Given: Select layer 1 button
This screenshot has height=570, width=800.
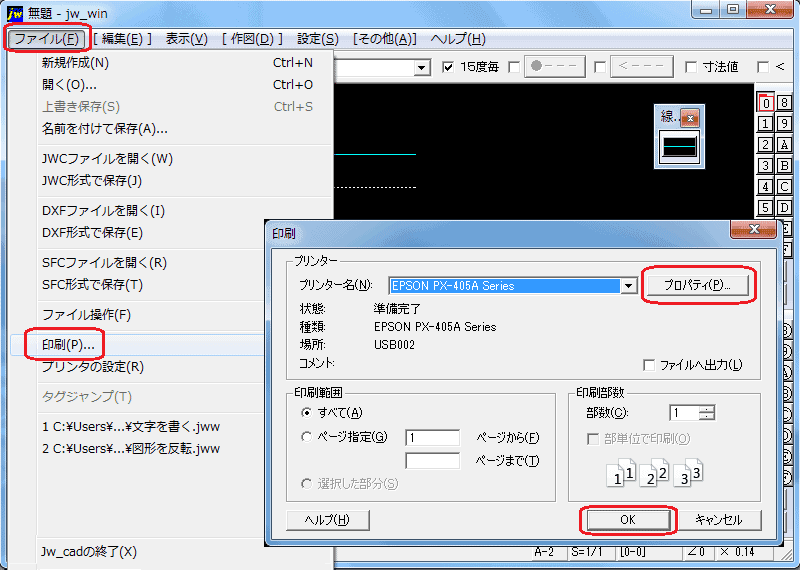Looking at the screenshot, I should point(765,124).
